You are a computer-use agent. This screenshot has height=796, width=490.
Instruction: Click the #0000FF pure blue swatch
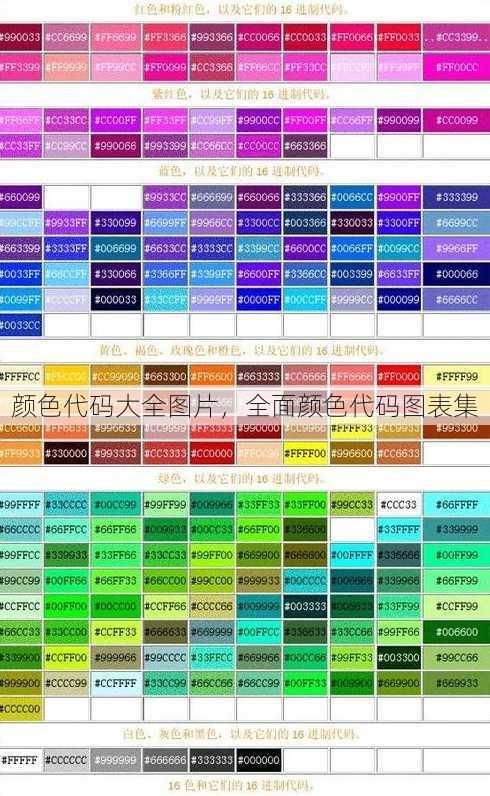click(x=258, y=300)
